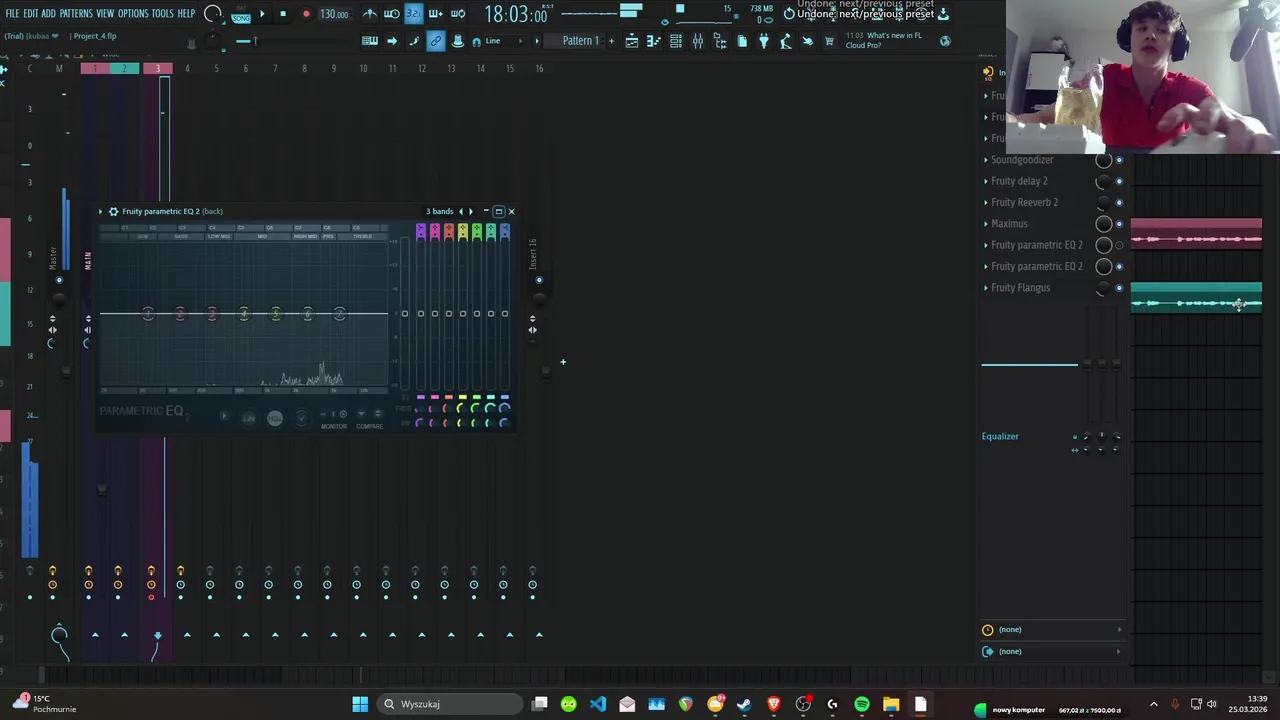Expand the Fruity Reeverb 2 slot arrow
The image size is (1280, 720).
[x=986, y=202]
